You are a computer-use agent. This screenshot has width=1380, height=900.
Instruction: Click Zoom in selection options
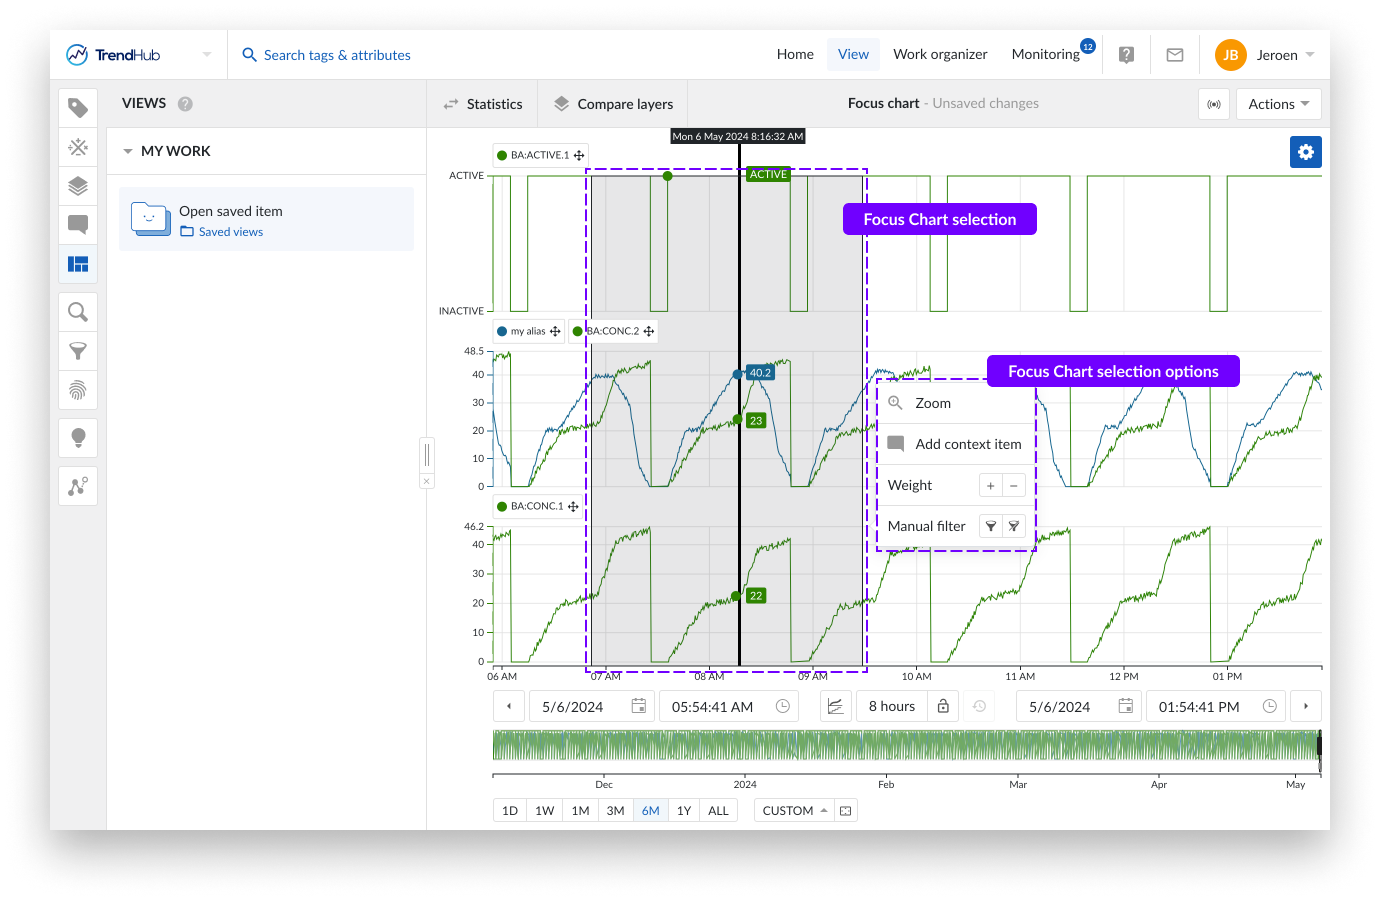tap(932, 403)
